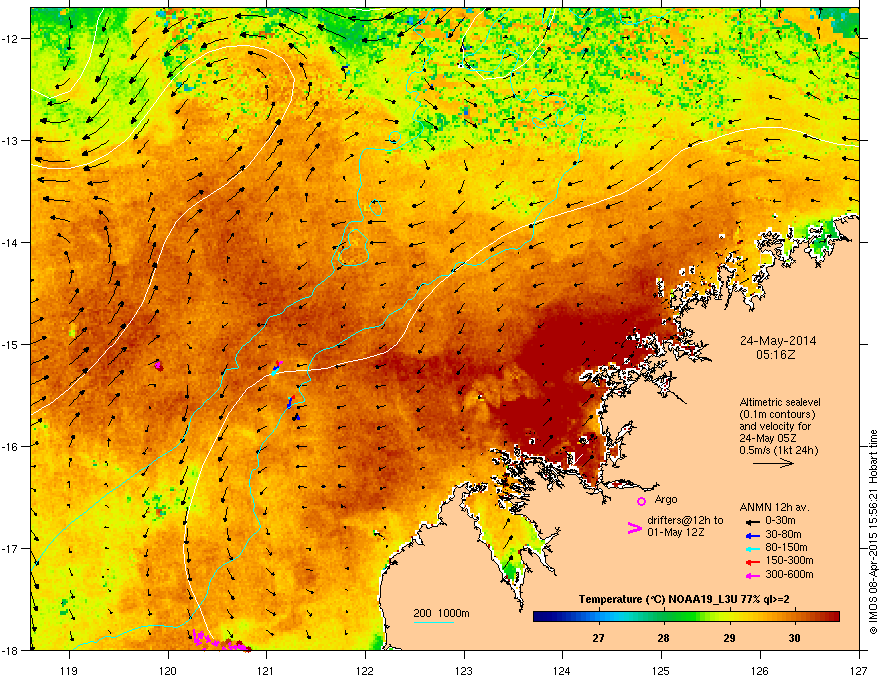880x680 pixels.
Task: Click the 'drifters@12h to' legend text
Action: click(x=685, y=521)
